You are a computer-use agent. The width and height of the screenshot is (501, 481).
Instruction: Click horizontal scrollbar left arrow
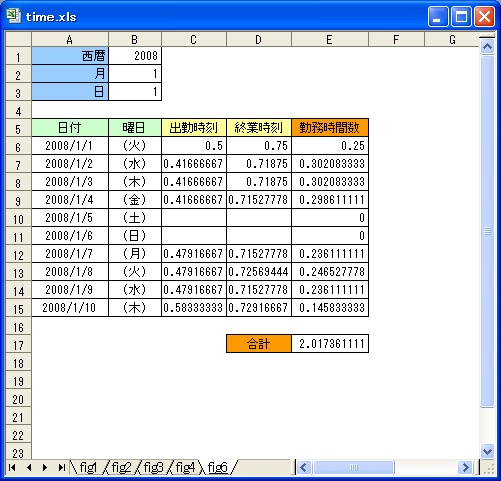303,468
